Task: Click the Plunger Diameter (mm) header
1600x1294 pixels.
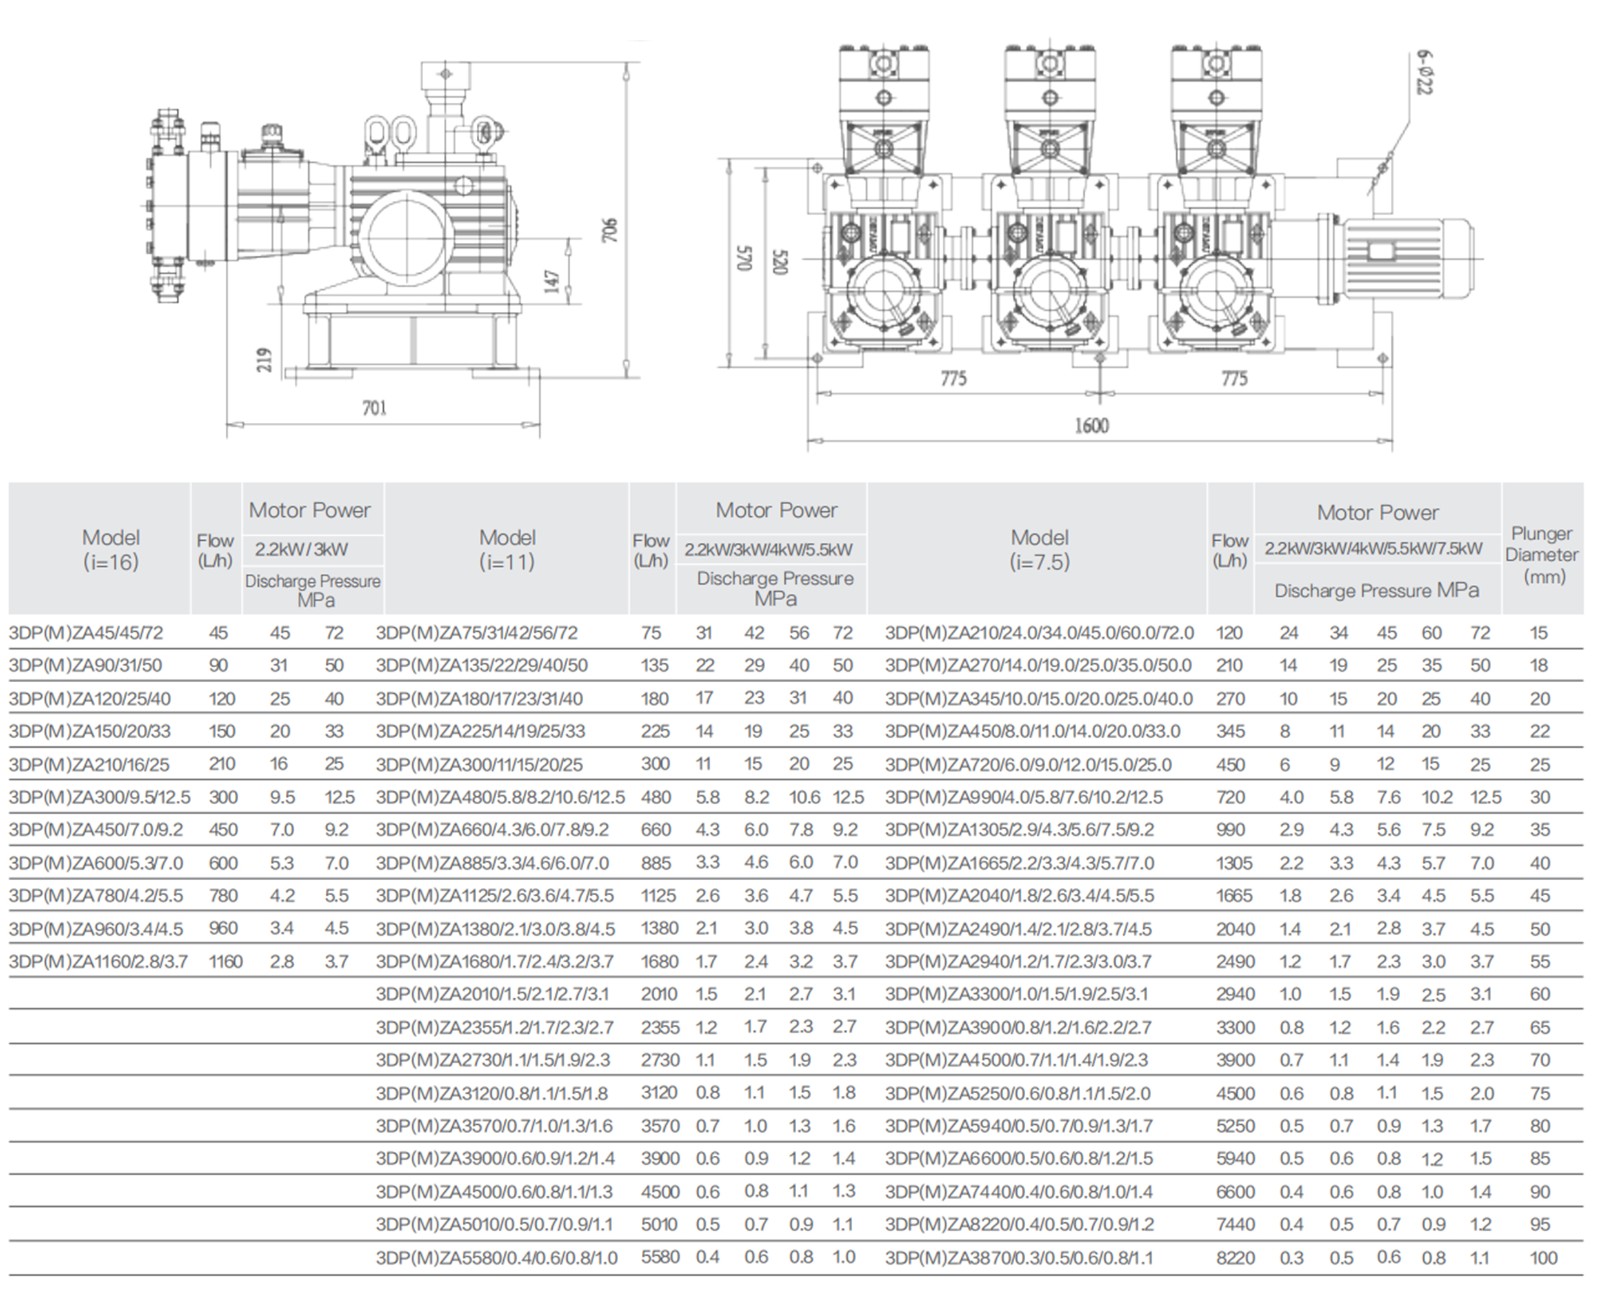Action: [1541, 554]
